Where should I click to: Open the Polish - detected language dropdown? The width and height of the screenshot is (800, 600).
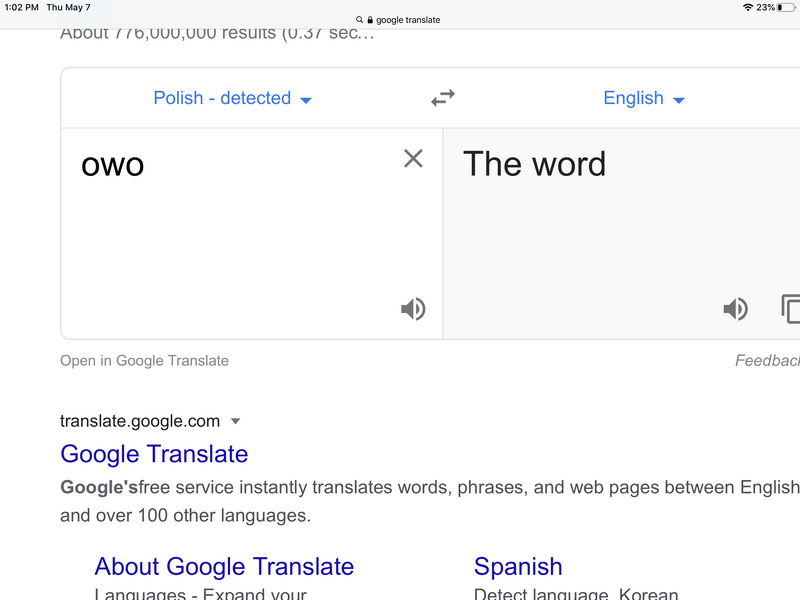[232, 98]
